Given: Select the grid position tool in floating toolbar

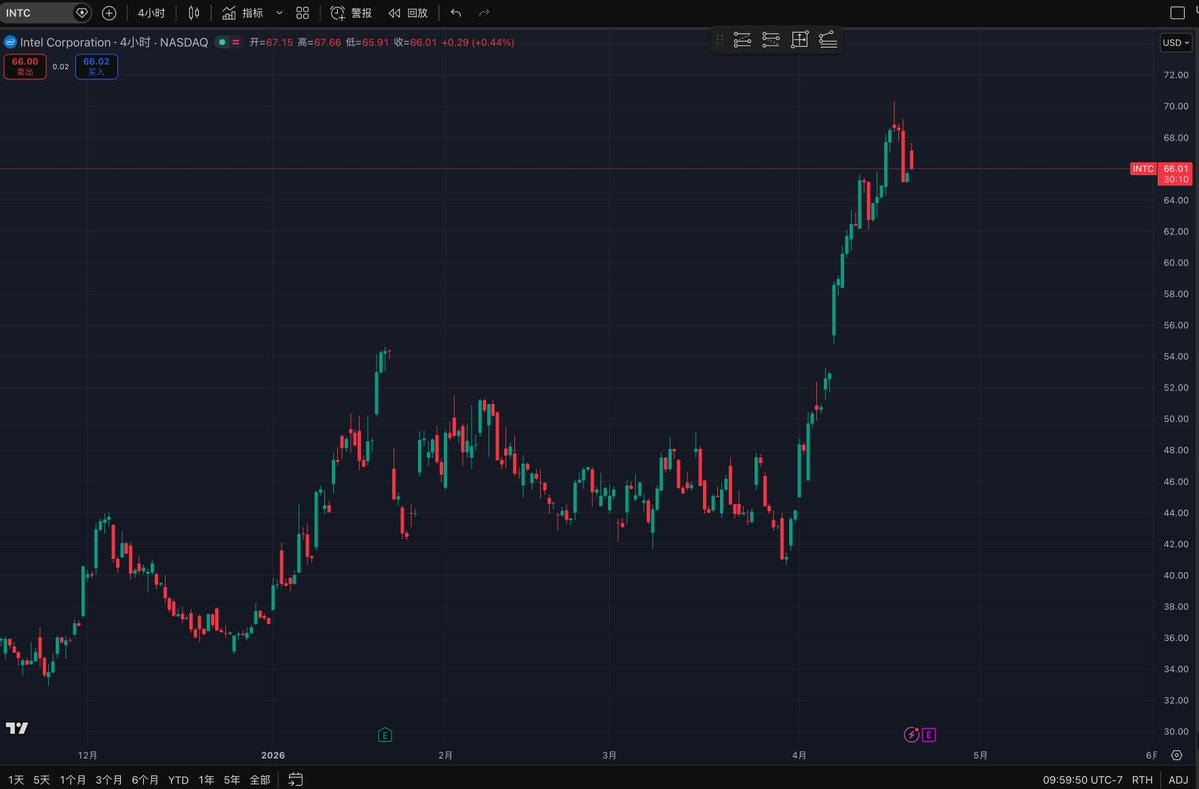Looking at the screenshot, I should [x=799, y=40].
